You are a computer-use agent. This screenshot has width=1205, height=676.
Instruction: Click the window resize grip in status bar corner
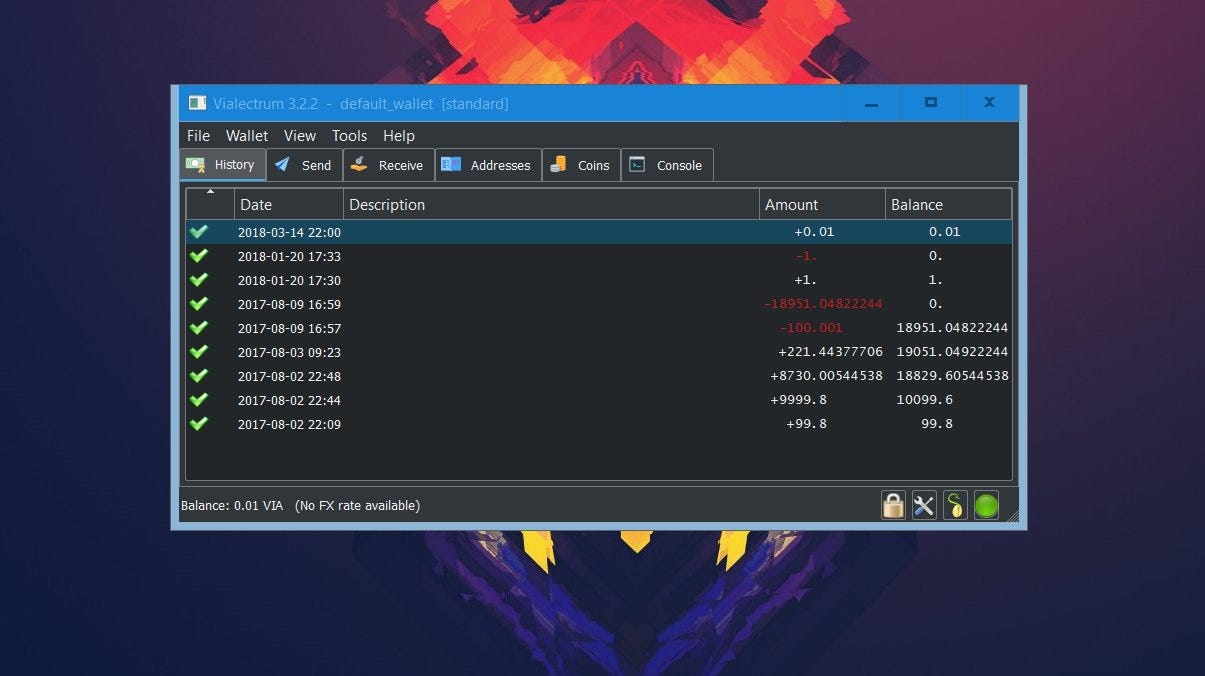[1012, 516]
